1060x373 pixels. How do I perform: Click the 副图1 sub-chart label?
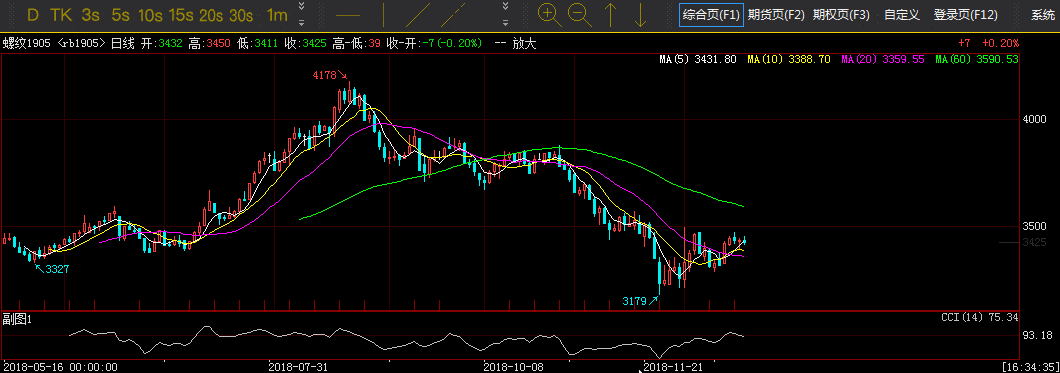coord(17,318)
